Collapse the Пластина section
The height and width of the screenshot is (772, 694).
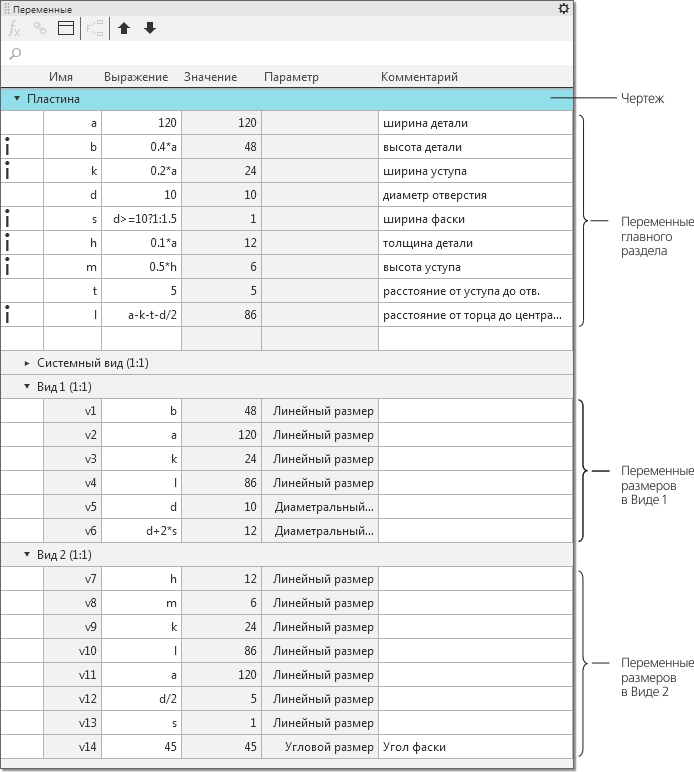[17, 99]
